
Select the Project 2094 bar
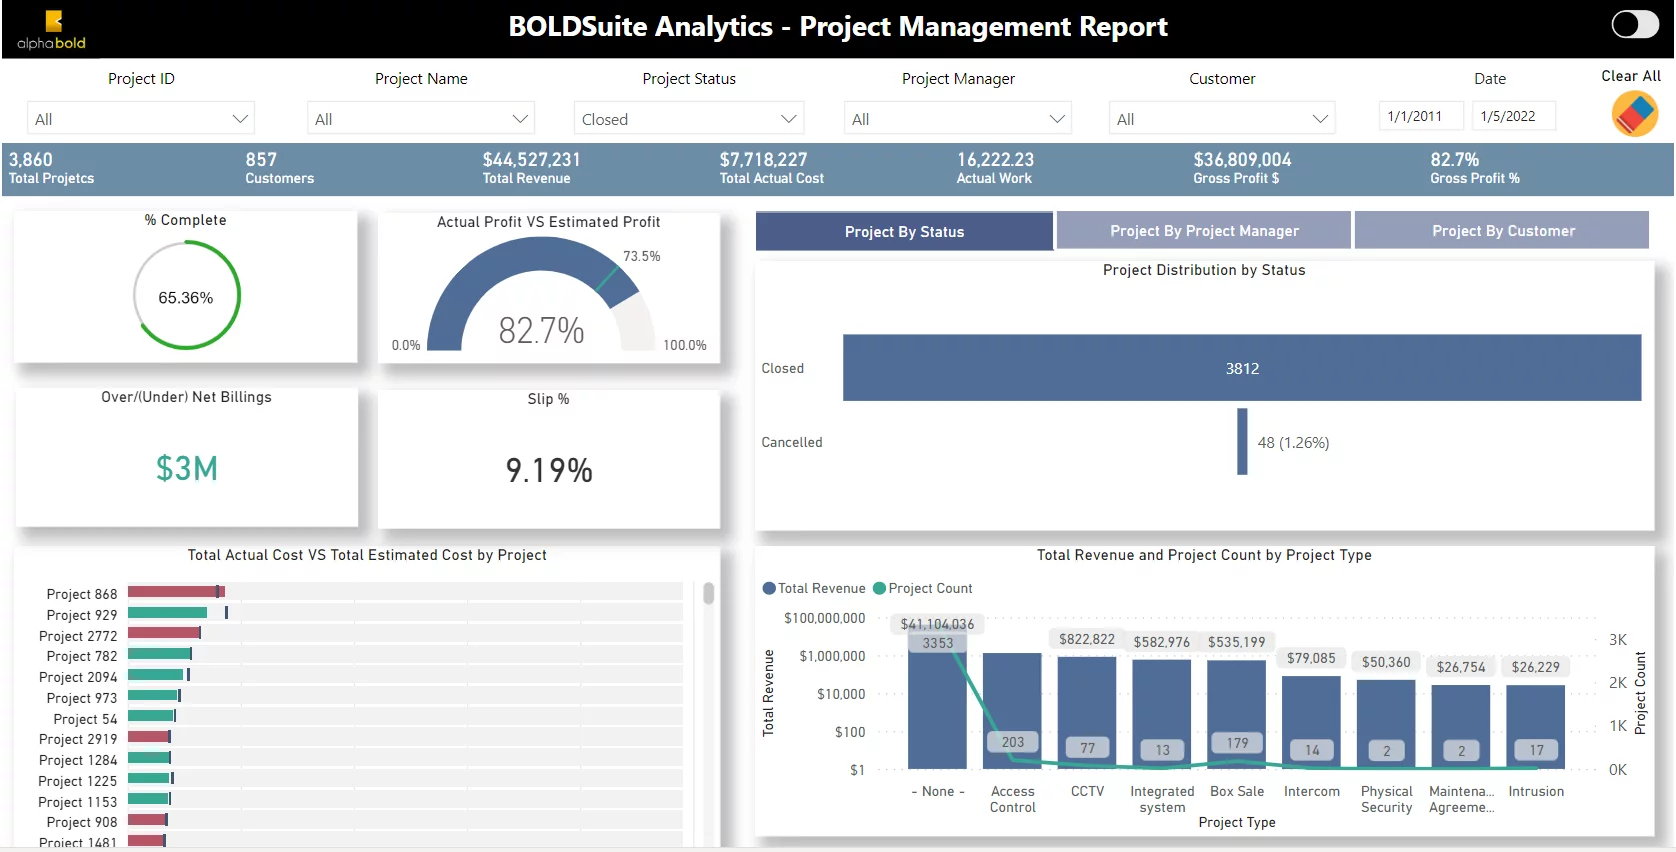(x=156, y=674)
